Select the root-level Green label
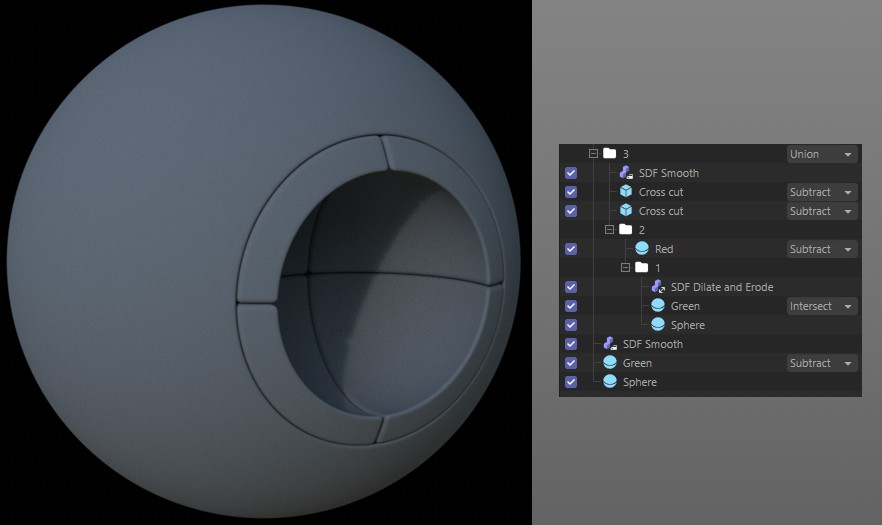 [x=637, y=363]
